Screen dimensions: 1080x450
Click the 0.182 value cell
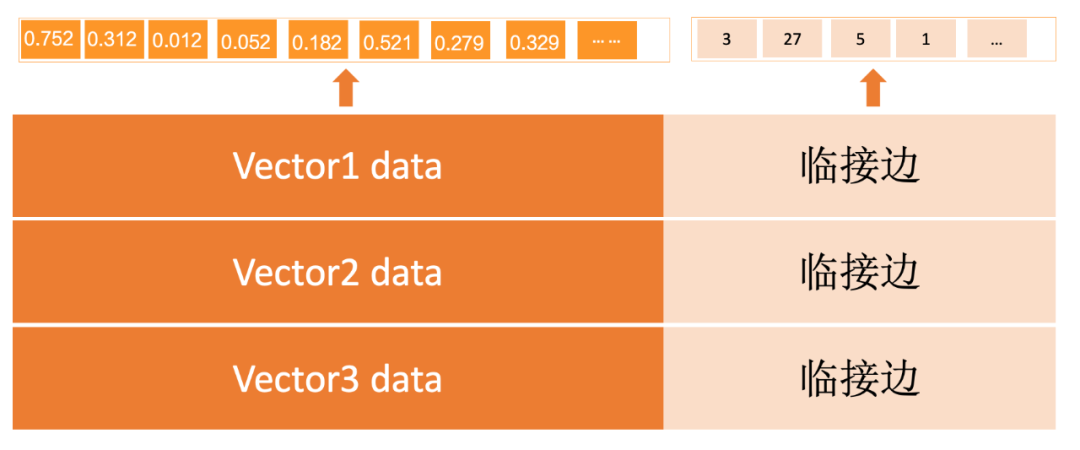pos(318,39)
